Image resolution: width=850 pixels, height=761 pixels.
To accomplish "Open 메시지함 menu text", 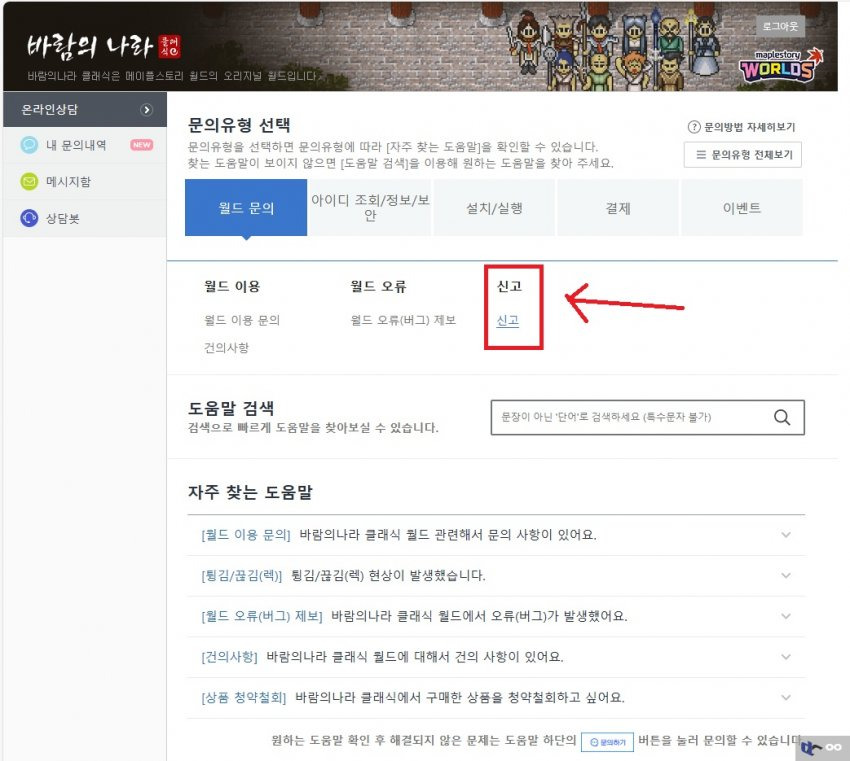I will (x=68, y=182).
